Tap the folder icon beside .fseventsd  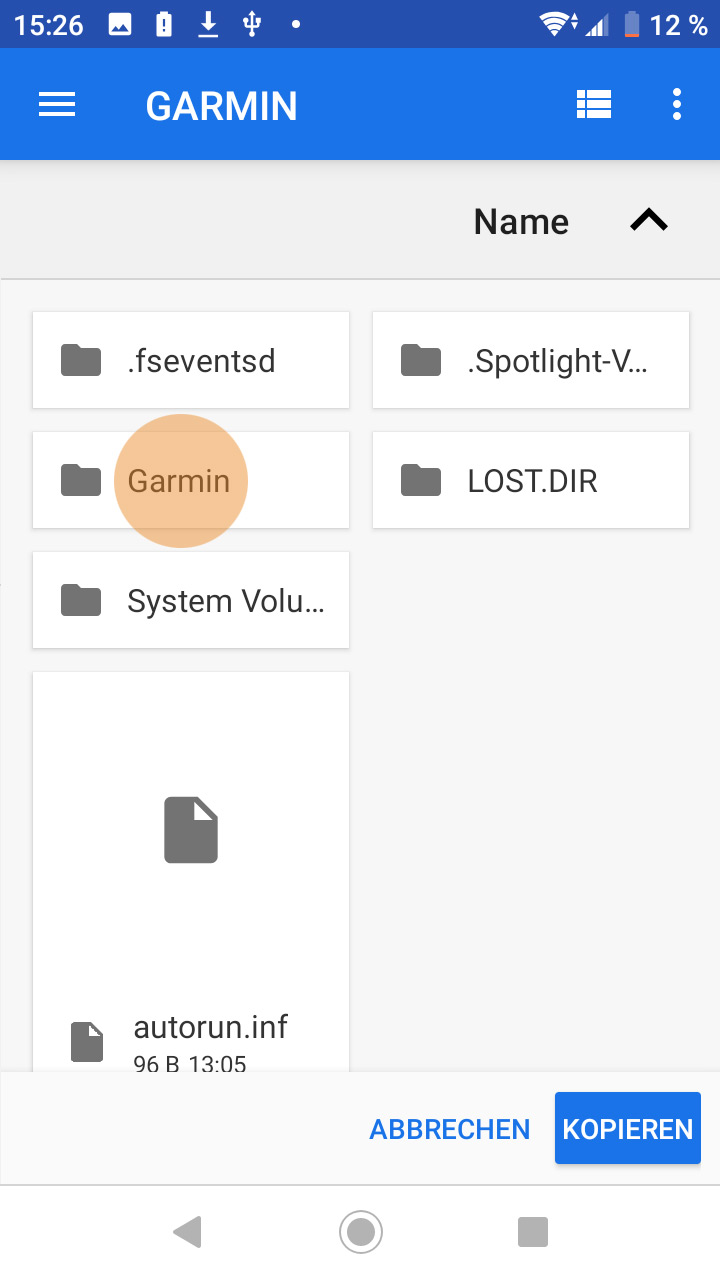point(81,360)
